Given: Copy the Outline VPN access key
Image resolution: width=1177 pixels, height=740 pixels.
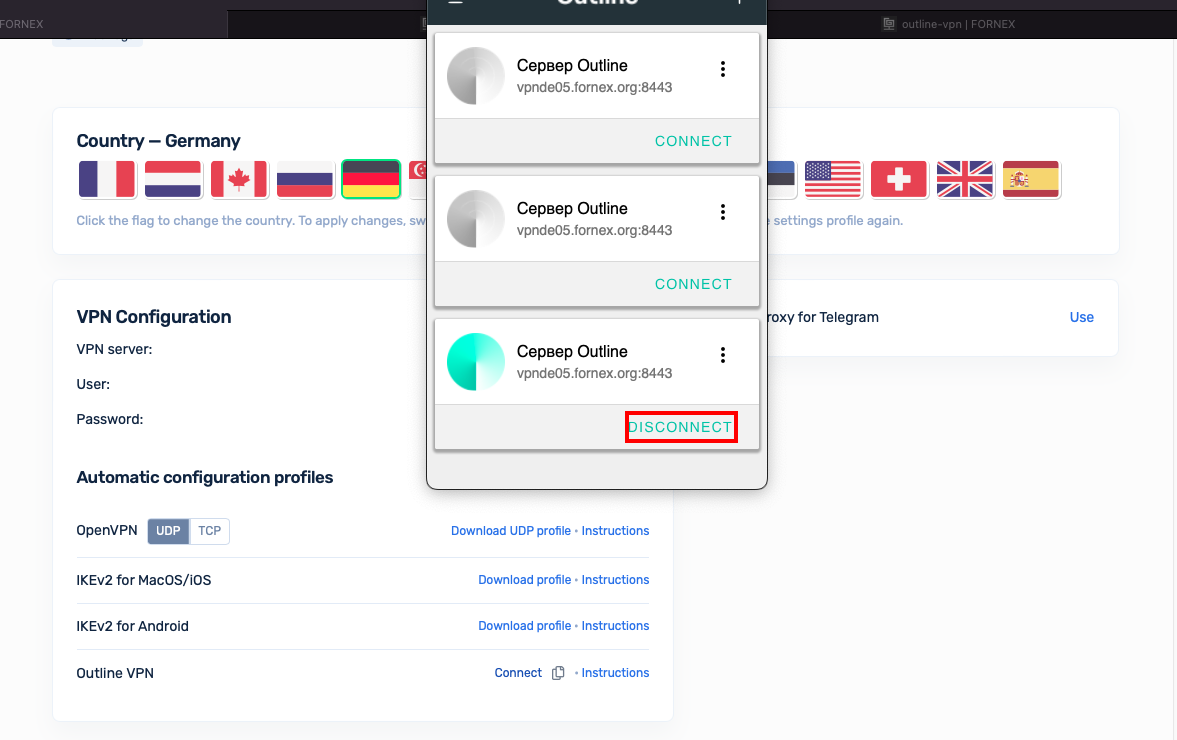Looking at the screenshot, I should (x=558, y=673).
